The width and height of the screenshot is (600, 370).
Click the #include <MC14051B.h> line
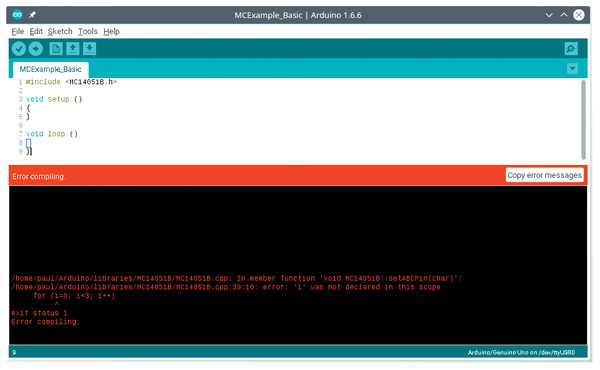coord(71,82)
